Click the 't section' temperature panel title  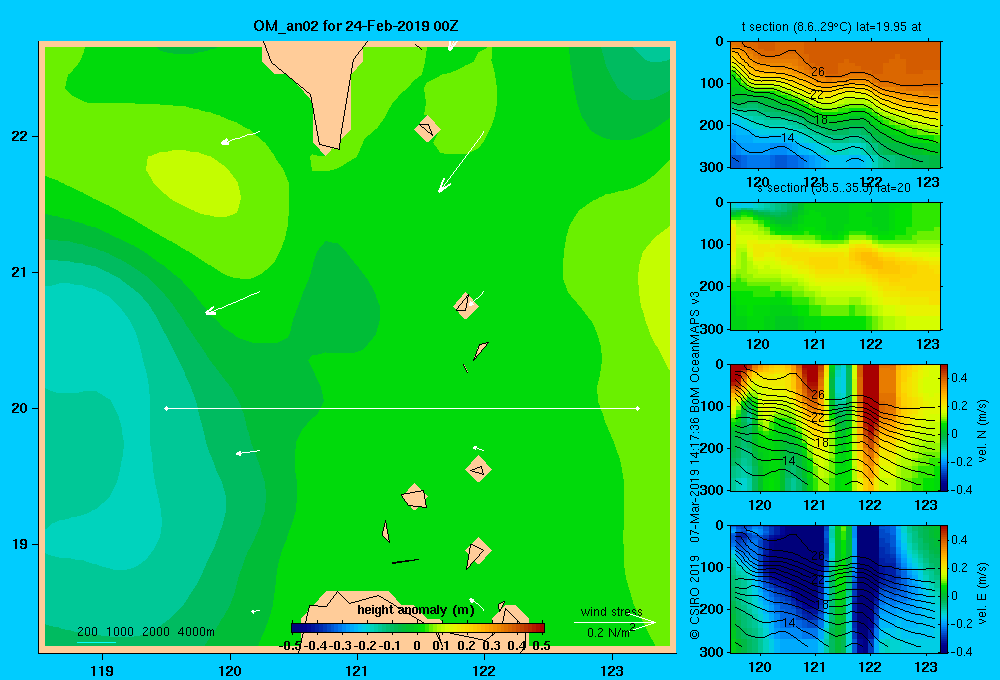pos(831,27)
